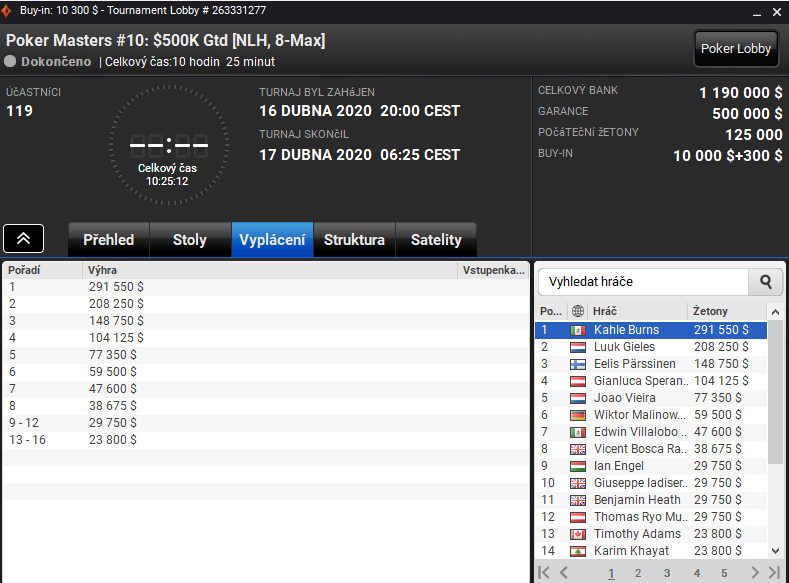Click scroll up arrow in player list
Viewport: 789px width, 583px height.
(x=775, y=312)
